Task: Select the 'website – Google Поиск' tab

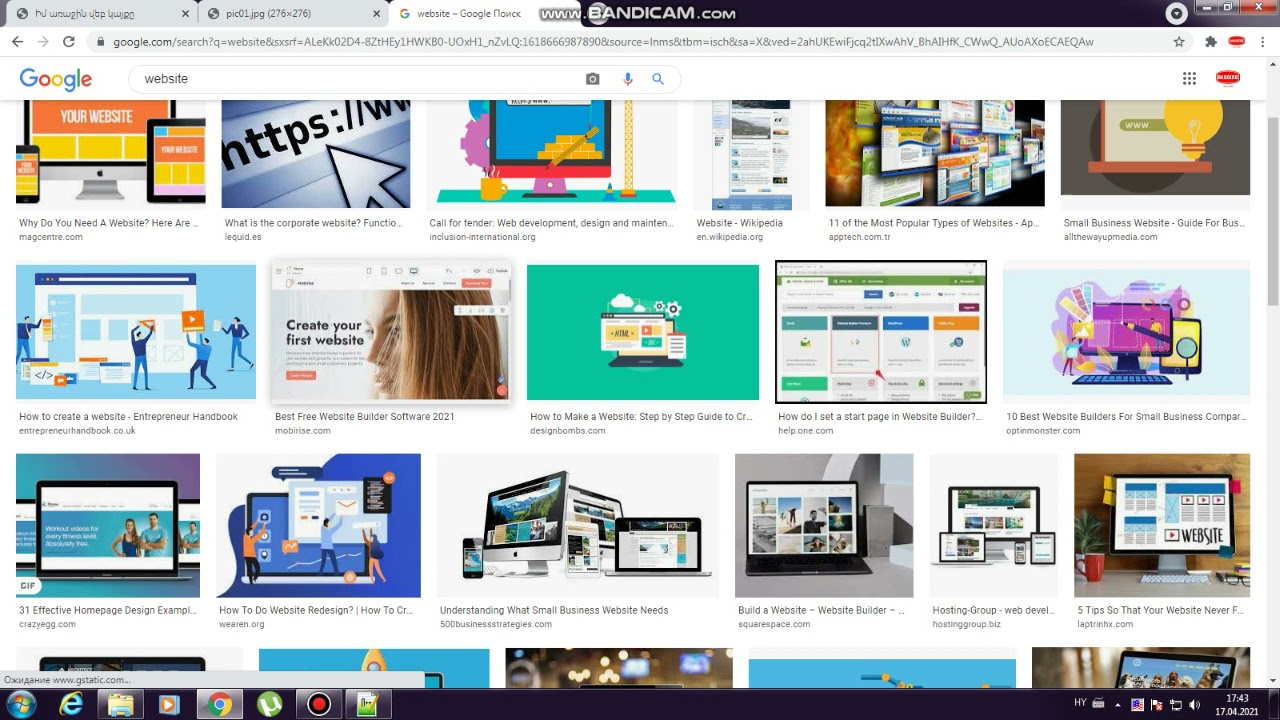Action: click(469, 14)
